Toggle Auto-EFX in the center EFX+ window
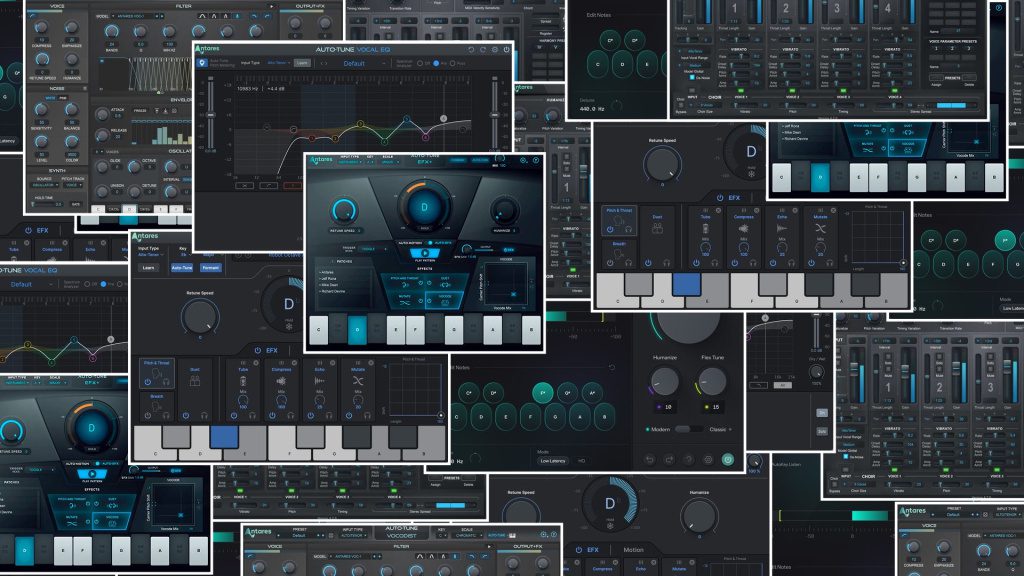Viewport: 1024px width, 576px height. click(x=430, y=243)
